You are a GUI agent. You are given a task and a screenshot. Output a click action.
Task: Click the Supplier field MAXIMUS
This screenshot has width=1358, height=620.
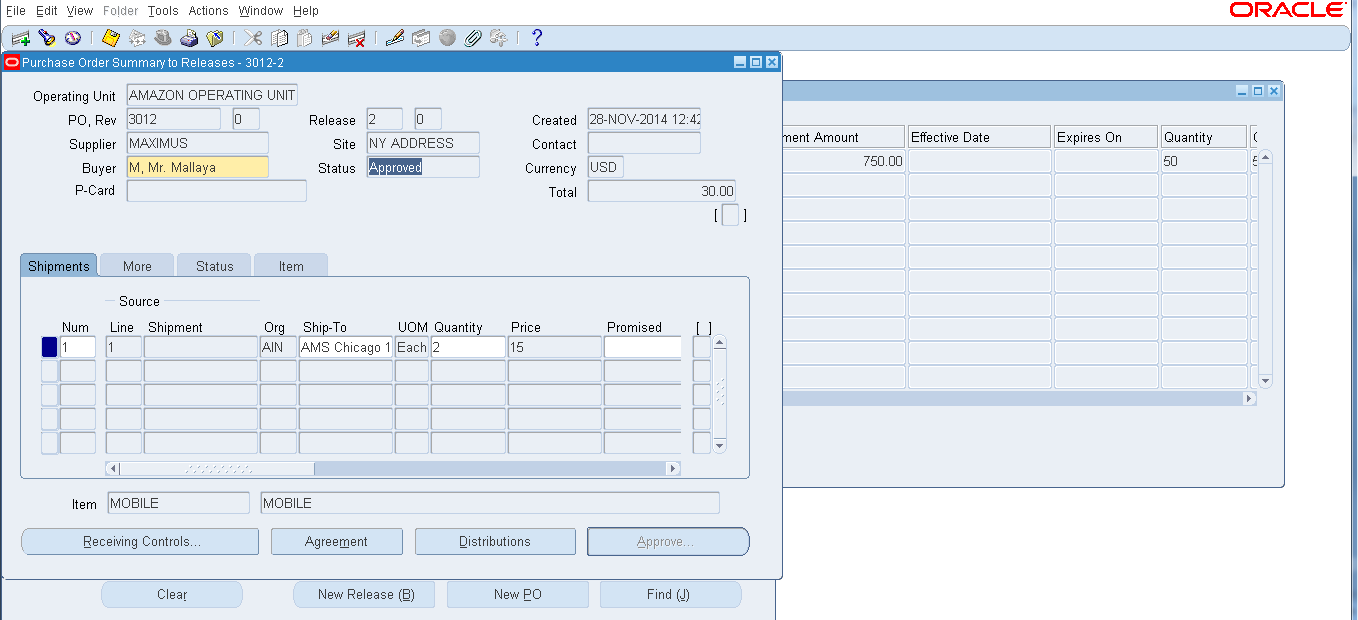(198, 143)
